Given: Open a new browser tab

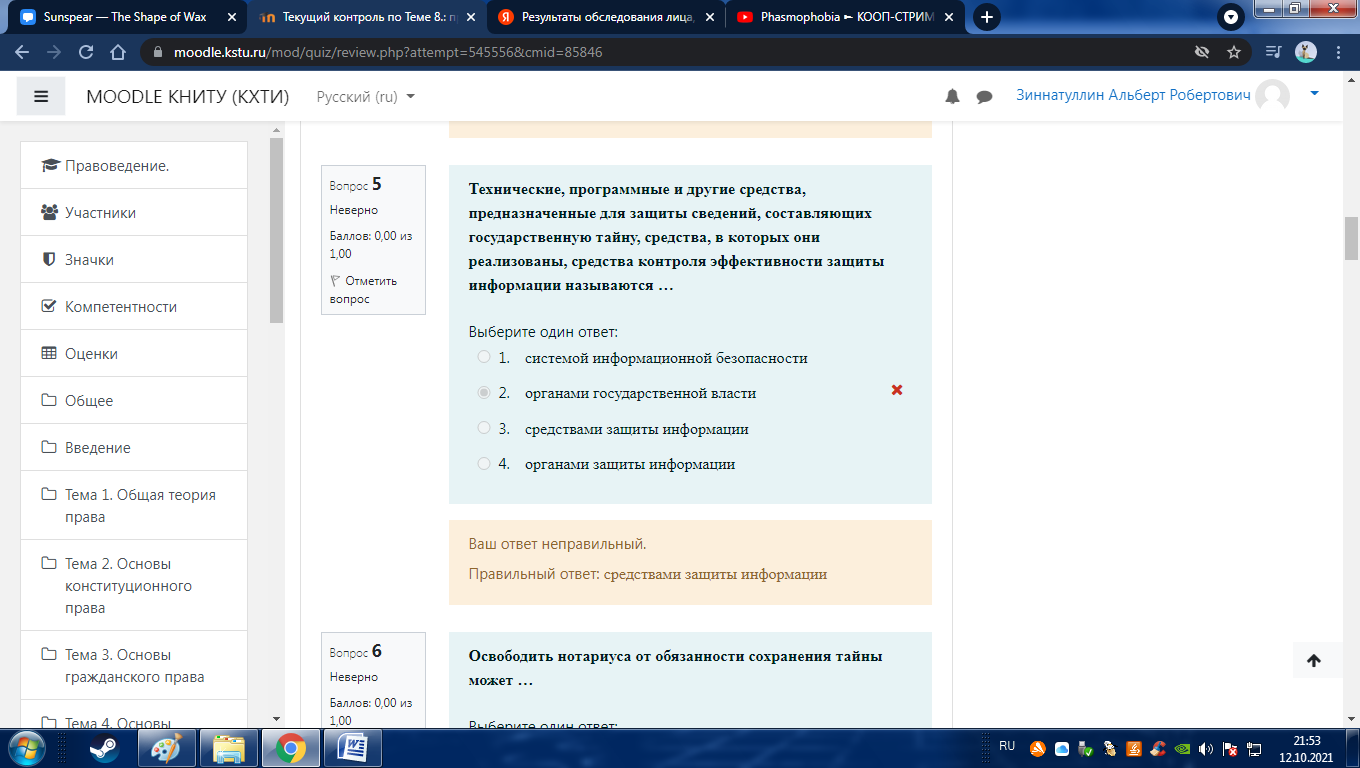Looking at the screenshot, I should click(987, 17).
